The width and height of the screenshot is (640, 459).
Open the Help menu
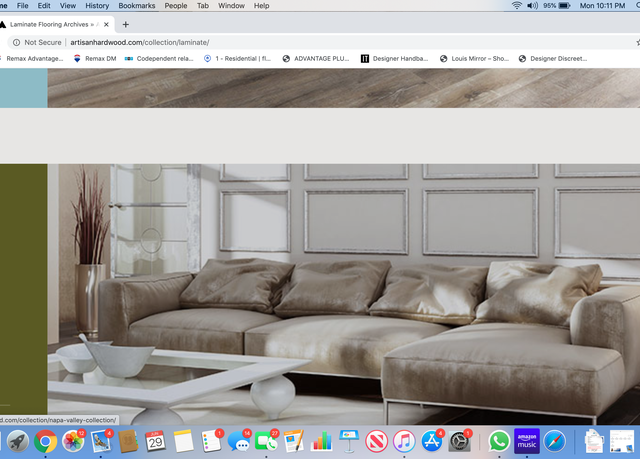[262, 6]
